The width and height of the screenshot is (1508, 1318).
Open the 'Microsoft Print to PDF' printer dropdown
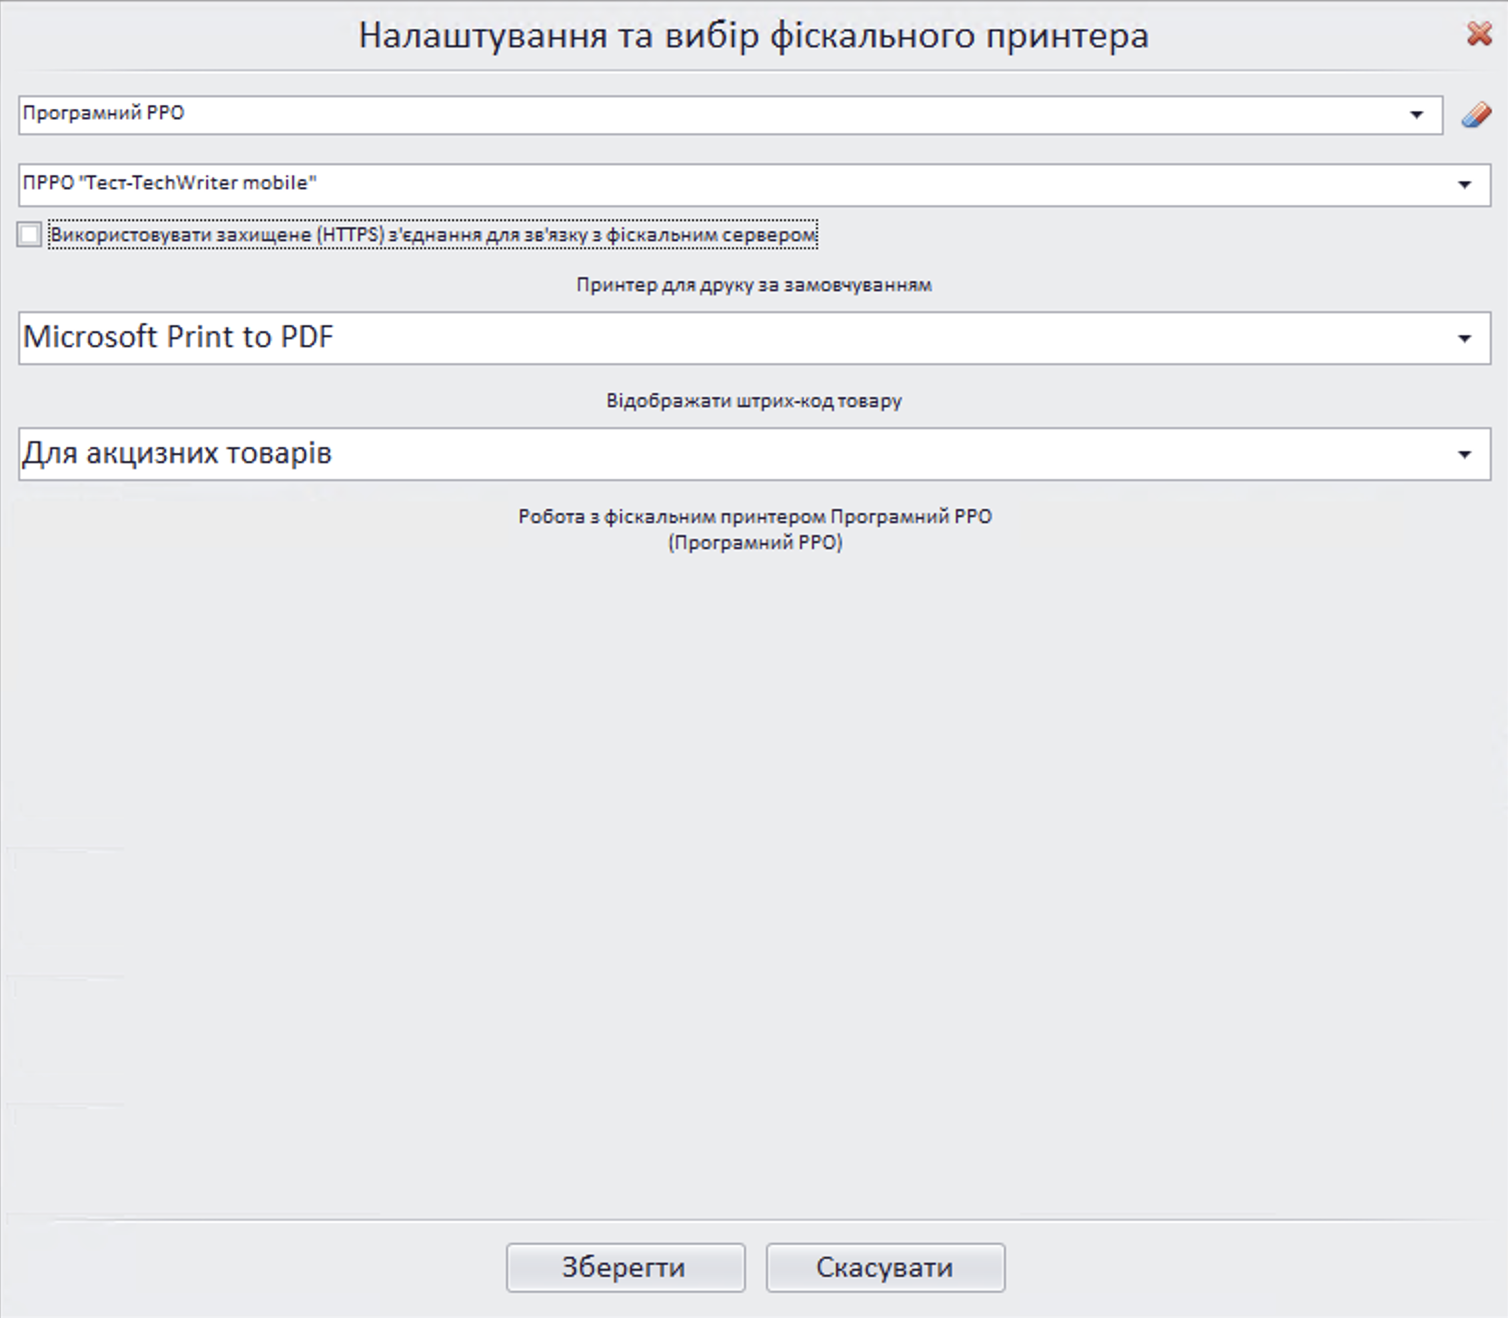[1465, 338]
